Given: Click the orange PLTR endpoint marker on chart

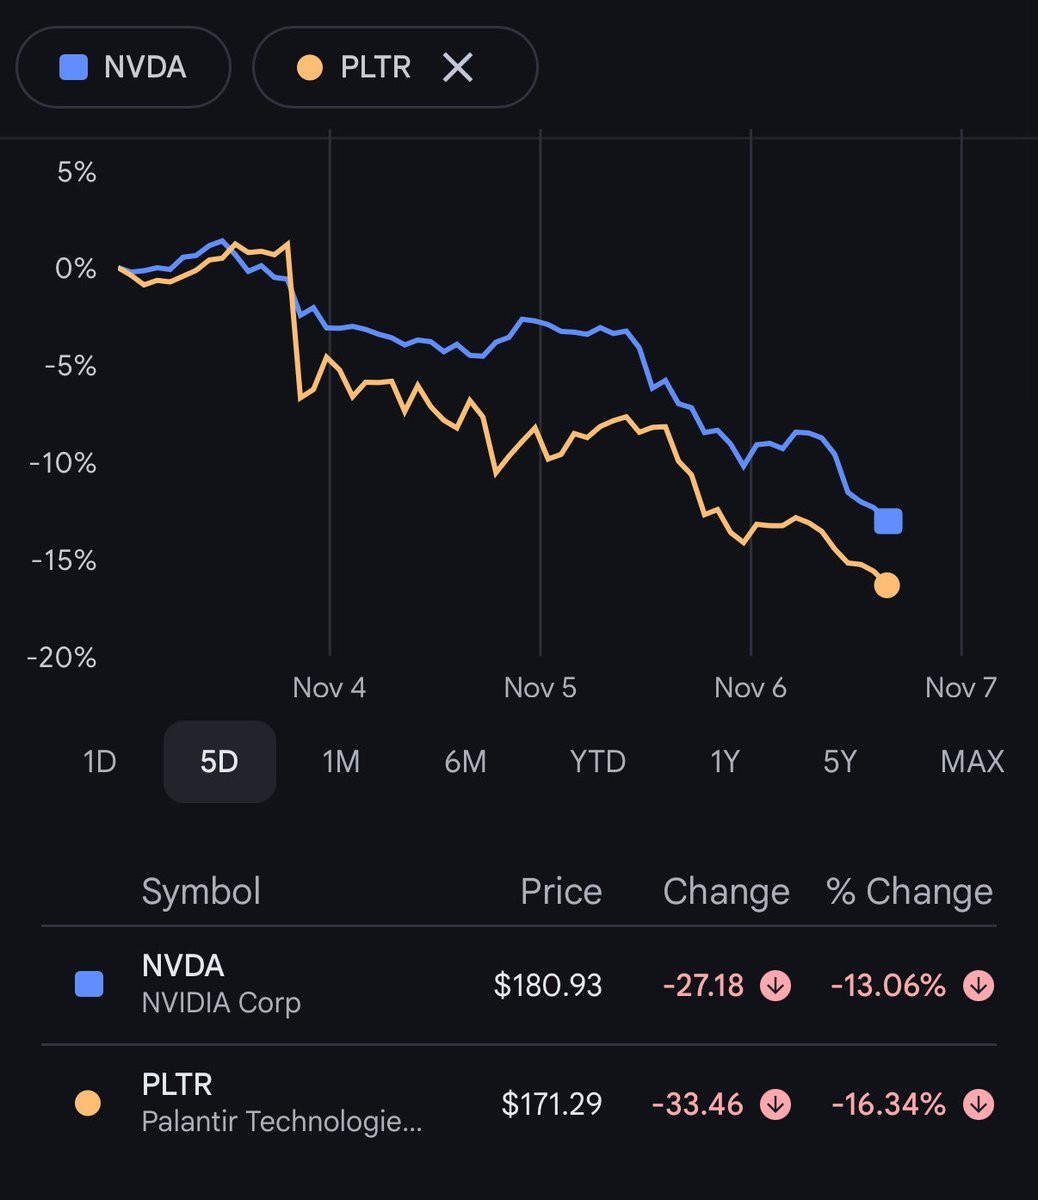Looking at the screenshot, I should click(887, 586).
